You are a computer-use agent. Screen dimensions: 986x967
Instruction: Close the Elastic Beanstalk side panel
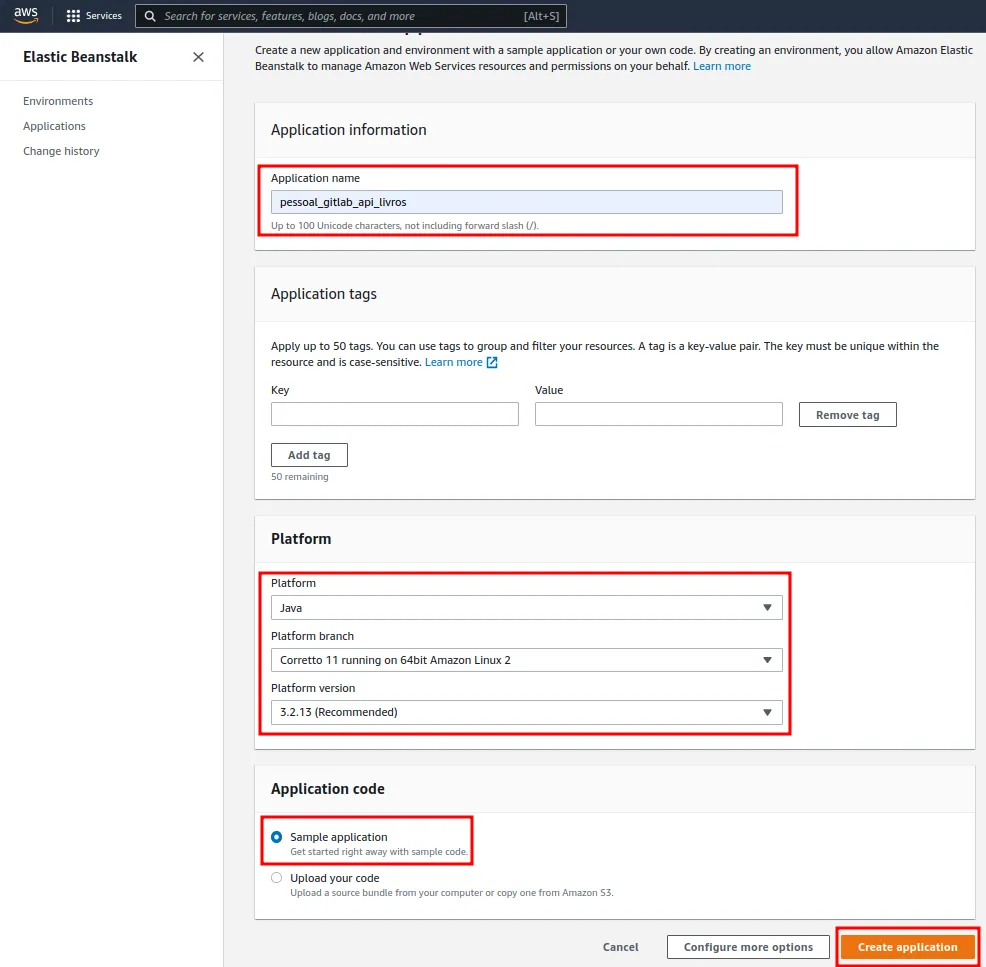click(198, 57)
